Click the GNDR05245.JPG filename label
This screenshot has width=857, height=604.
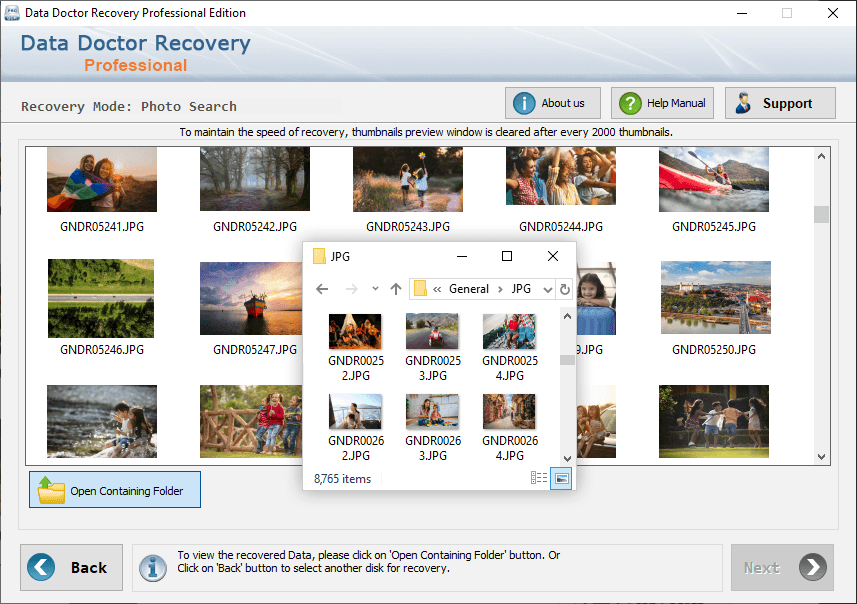click(x=714, y=226)
